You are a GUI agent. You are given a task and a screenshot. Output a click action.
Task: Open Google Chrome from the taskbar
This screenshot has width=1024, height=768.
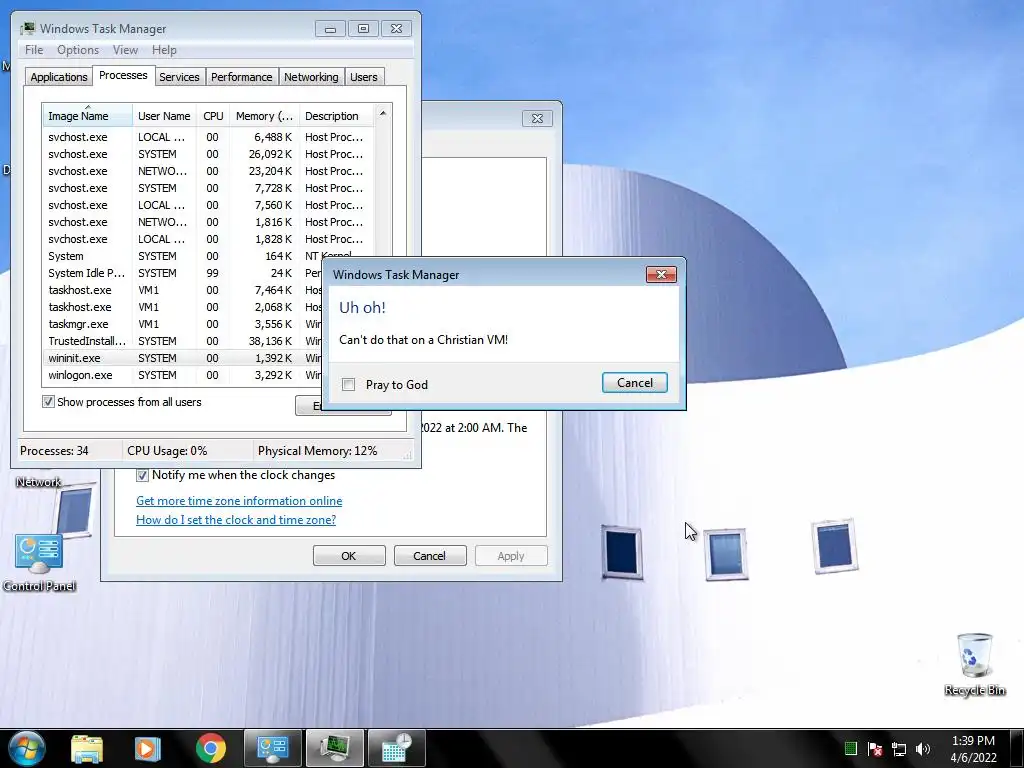210,748
